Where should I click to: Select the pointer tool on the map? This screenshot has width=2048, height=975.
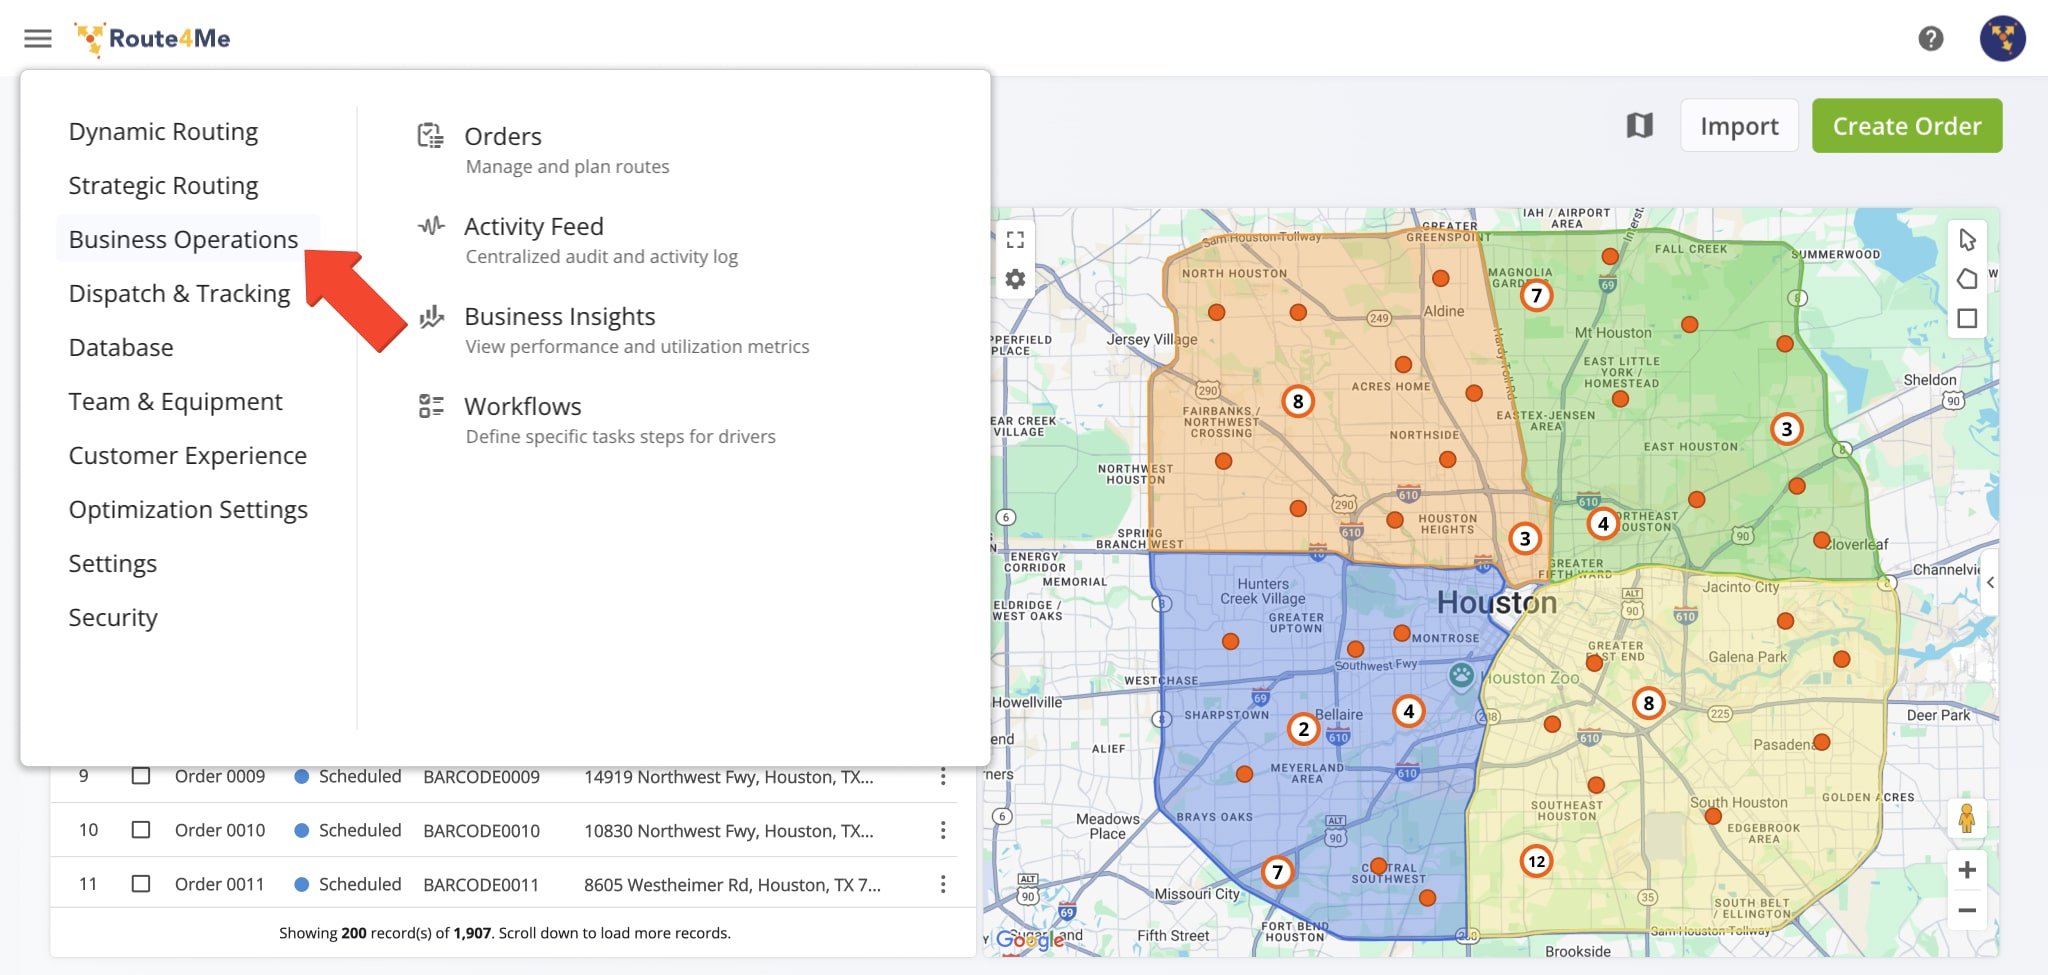tap(1967, 240)
